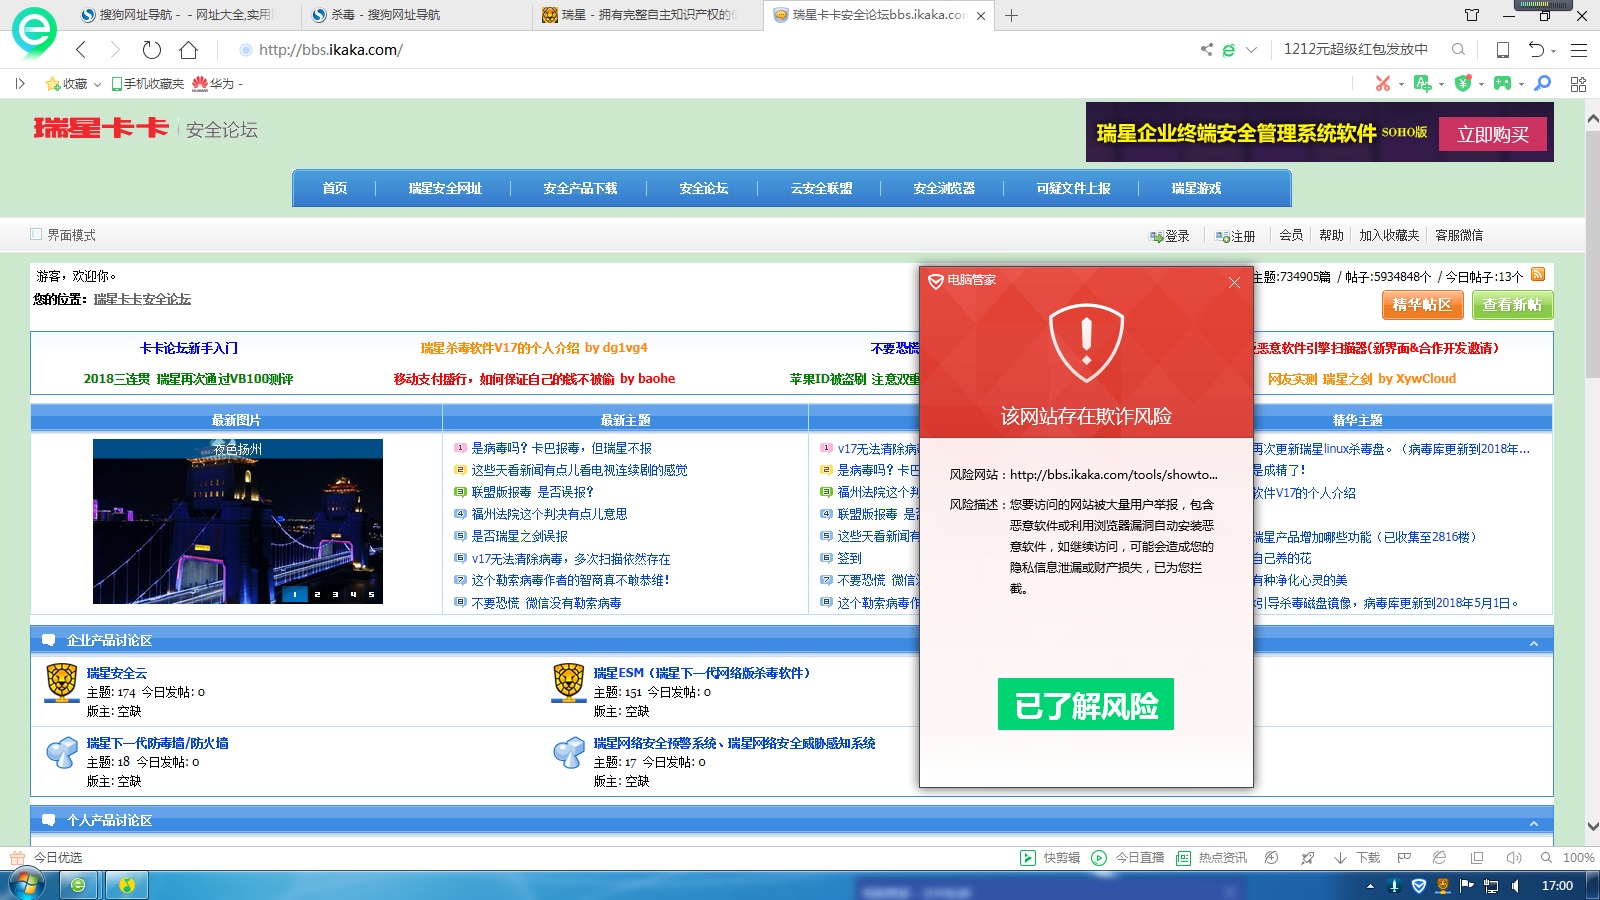The width and height of the screenshot is (1600, 900).
Task: Open the browser main menu hamburger icon
Action: point(1579,50)
